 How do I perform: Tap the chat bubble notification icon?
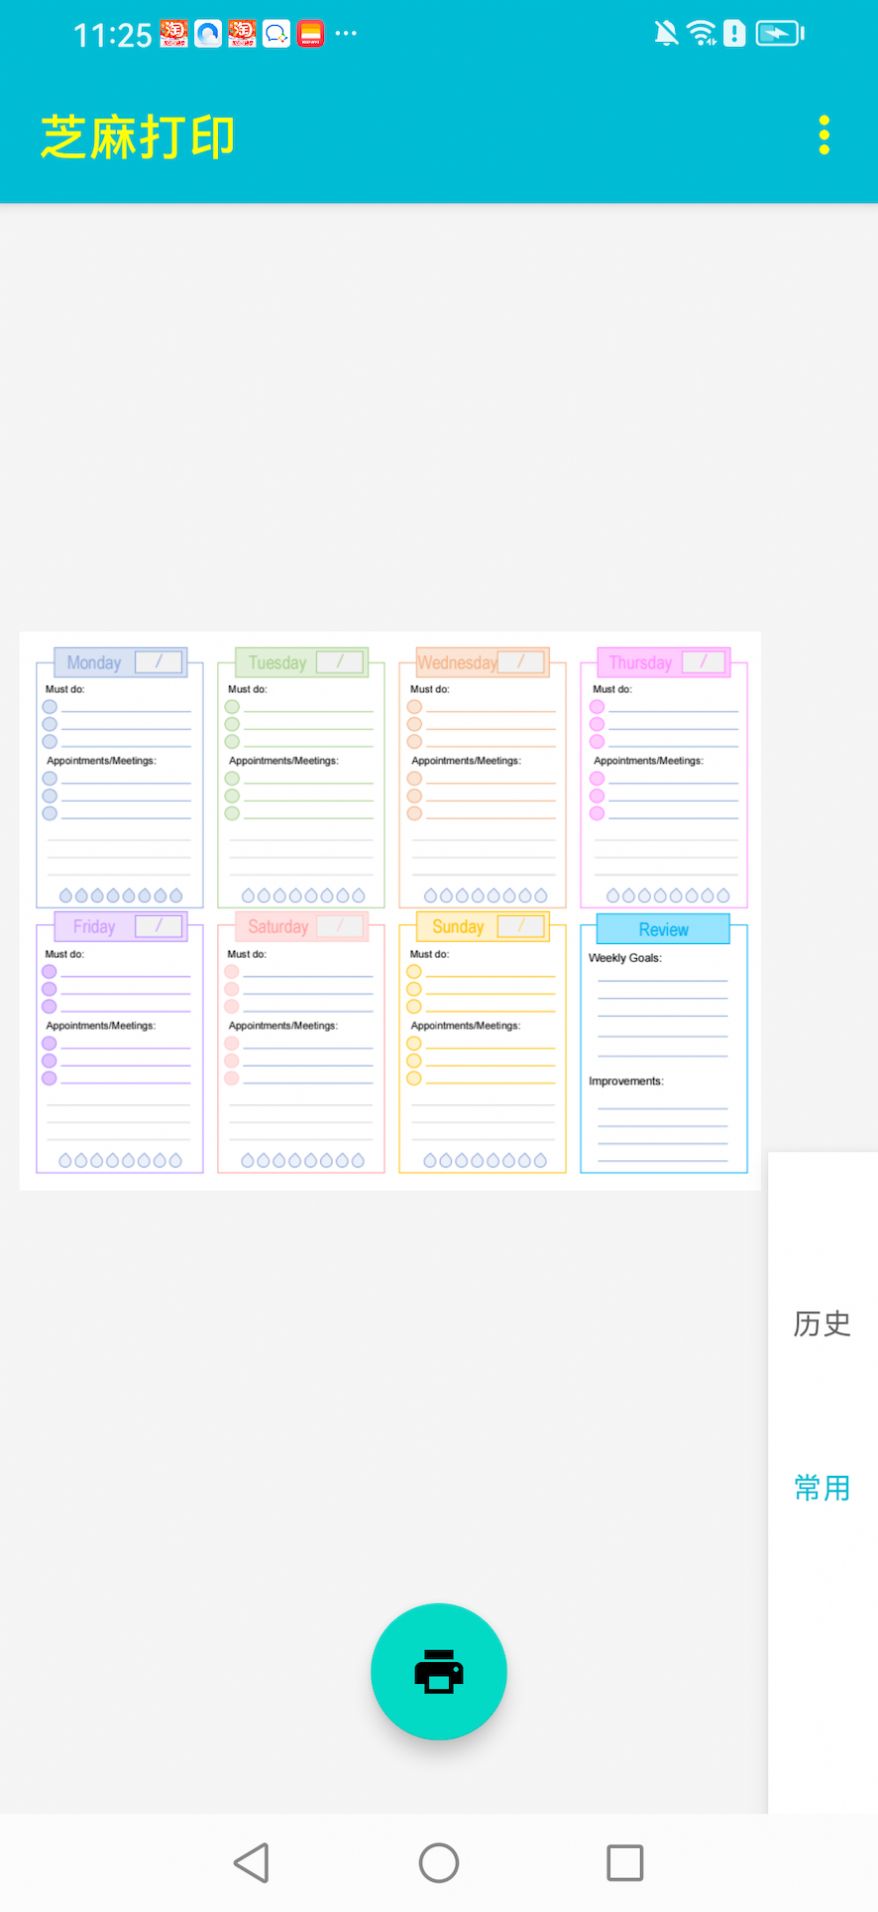(277, 34)
